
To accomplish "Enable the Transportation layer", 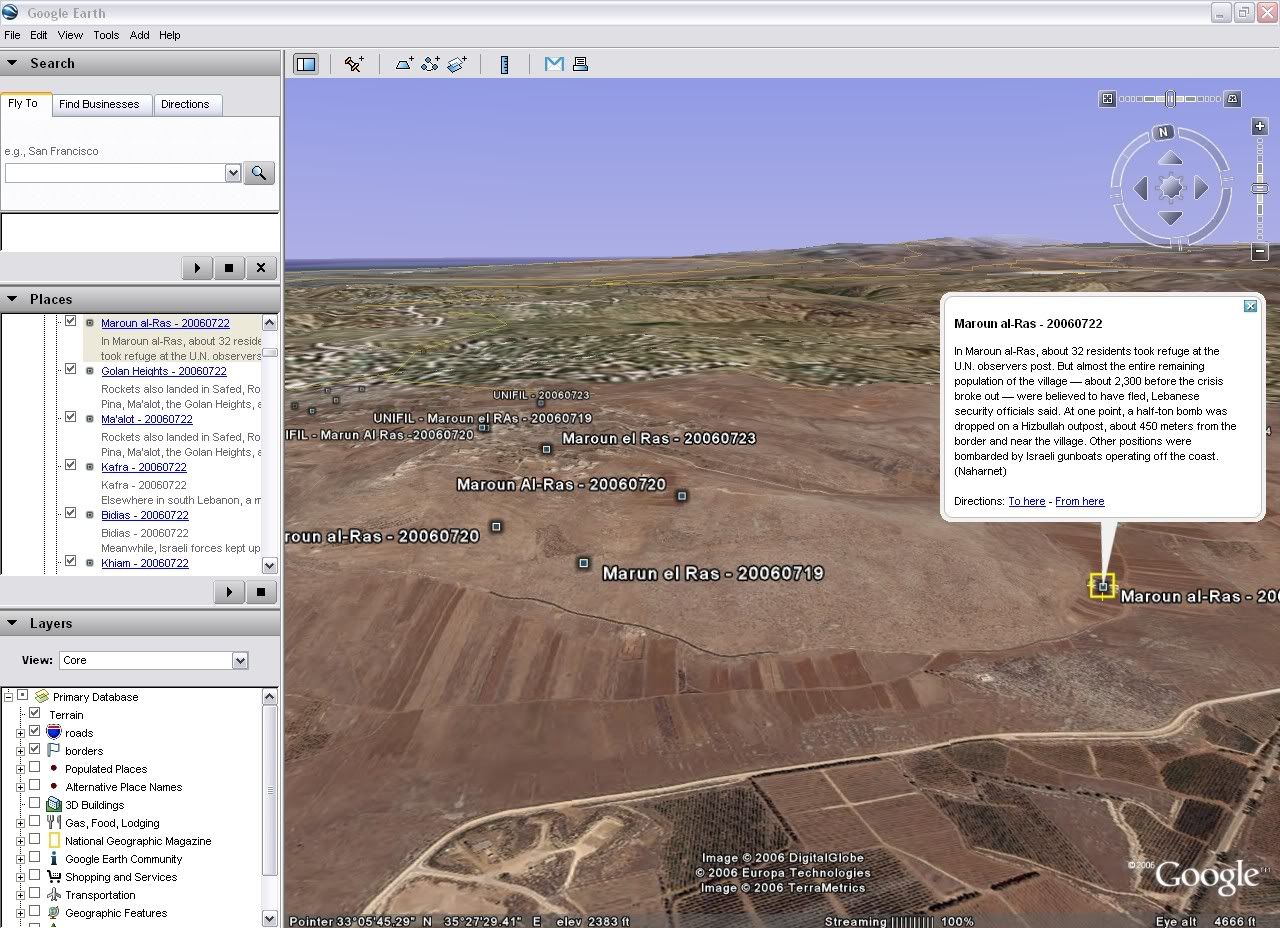I will coord(35,894).
